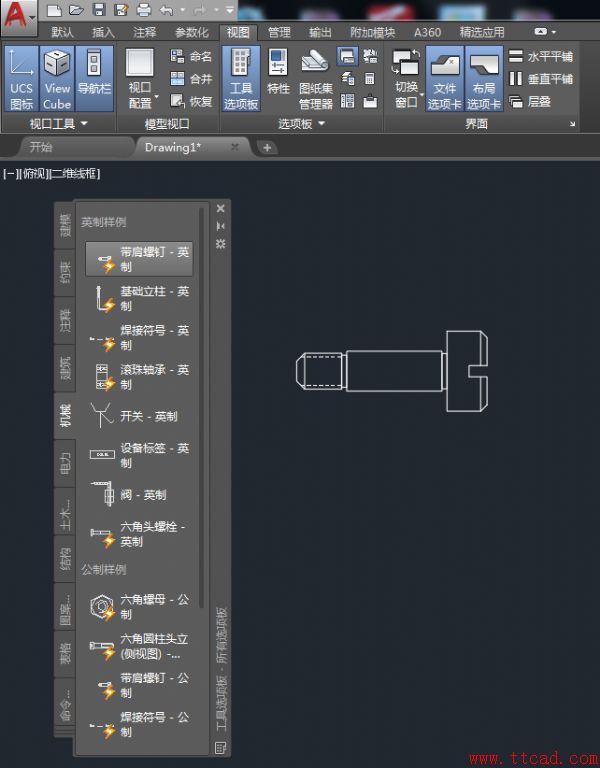Open the 图纸集管理器 sheet set manager
Viewport: 600px width, 768px height.
[x=315, y=78]
